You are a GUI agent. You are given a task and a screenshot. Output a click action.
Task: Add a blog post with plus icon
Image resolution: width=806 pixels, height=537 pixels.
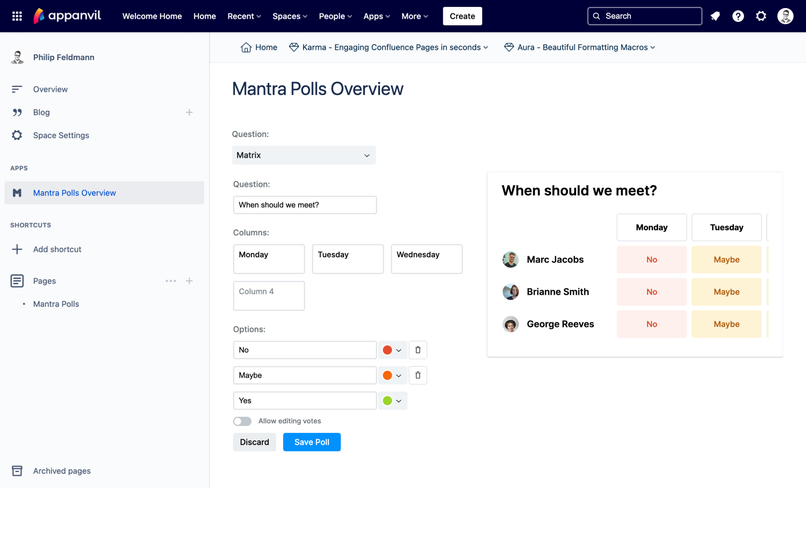pyautogui.click(x=189, y=112)
